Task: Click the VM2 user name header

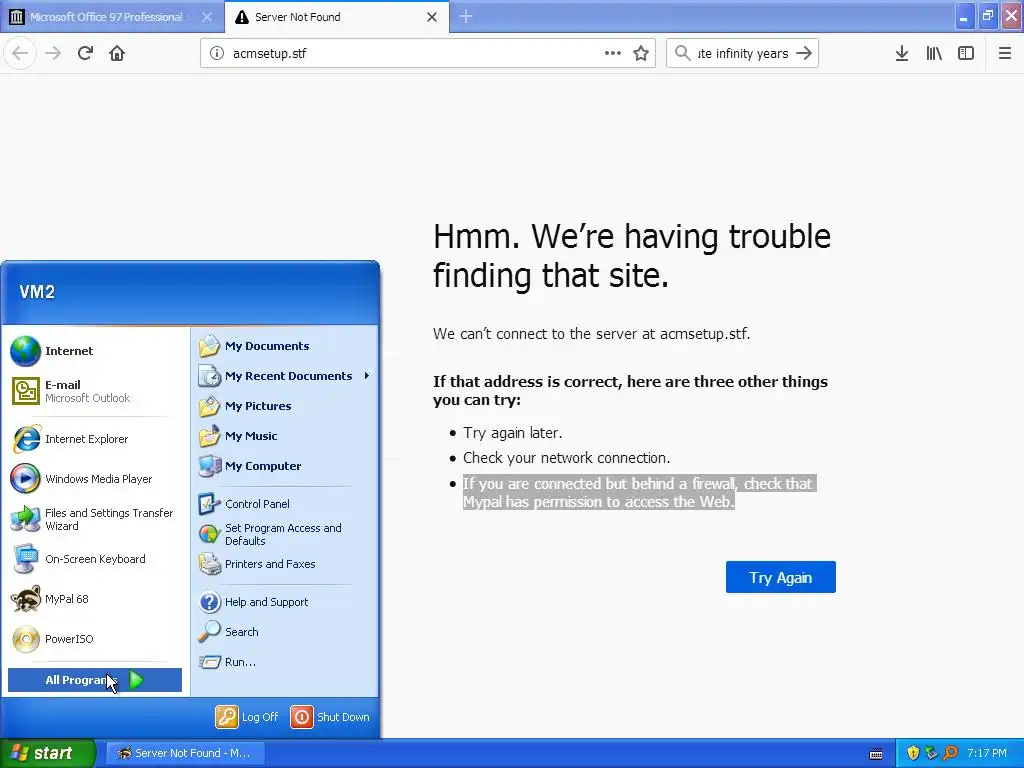Action: click(37, 292)
